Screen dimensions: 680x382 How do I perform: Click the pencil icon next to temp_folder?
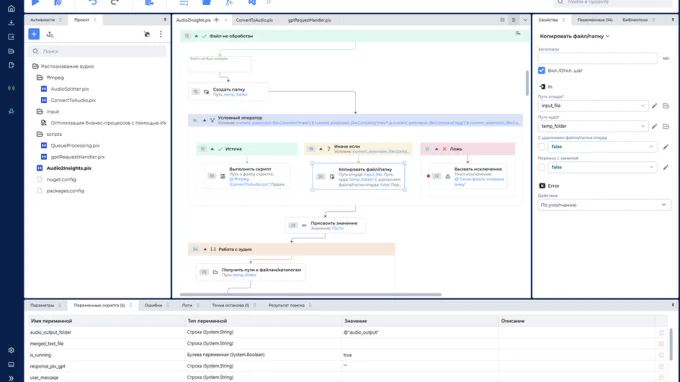tap(654, 126)
